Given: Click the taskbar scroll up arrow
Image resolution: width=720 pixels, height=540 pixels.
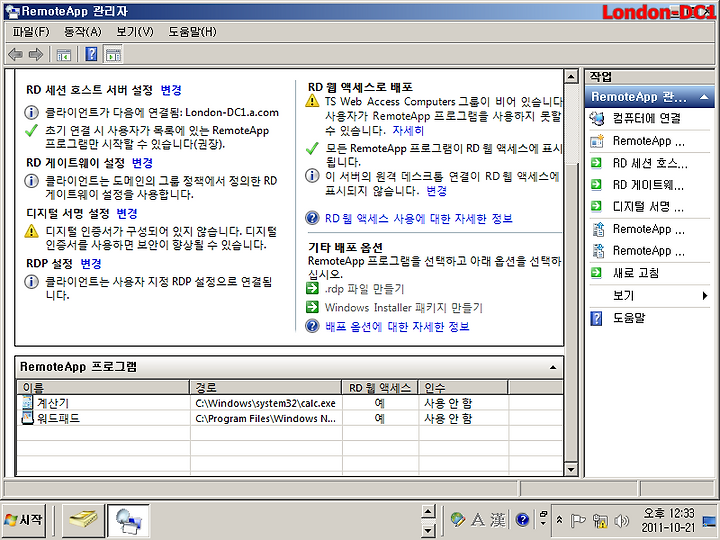Looking at the screenshot, I should click(428, 511).
